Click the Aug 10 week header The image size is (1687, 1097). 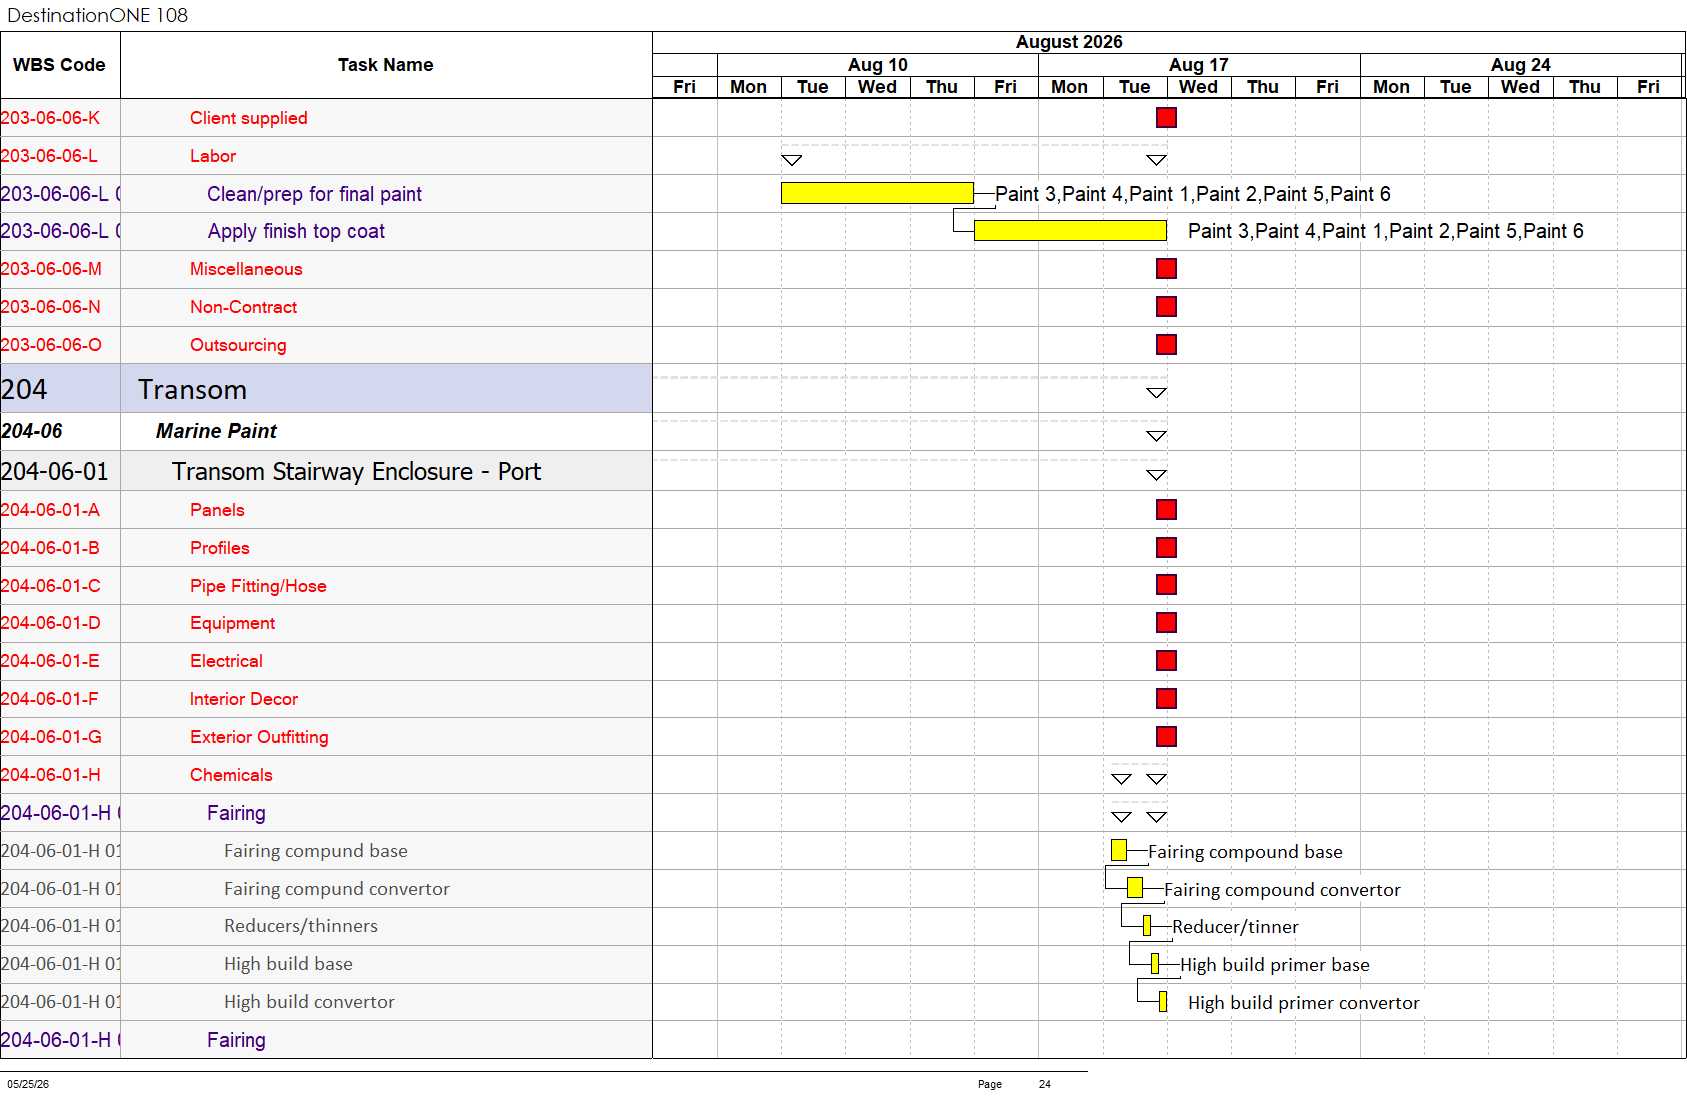tap(878, 65)
